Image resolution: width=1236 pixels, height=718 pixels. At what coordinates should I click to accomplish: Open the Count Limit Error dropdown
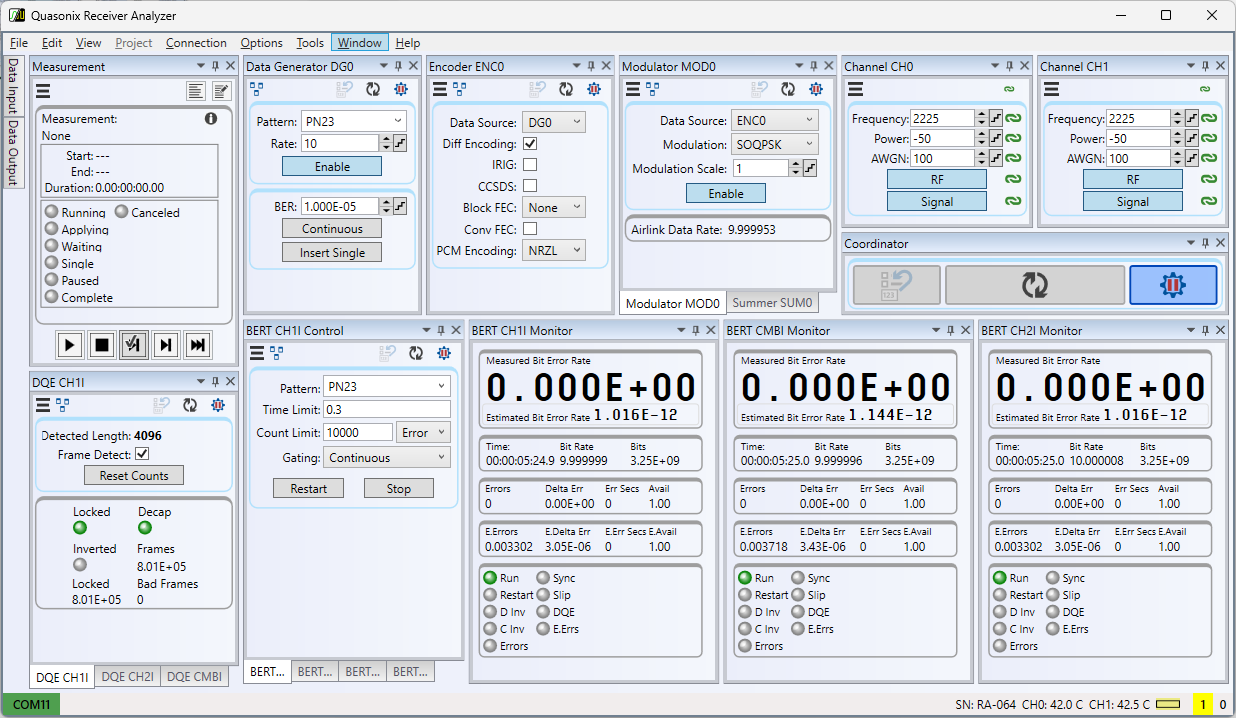423,433
